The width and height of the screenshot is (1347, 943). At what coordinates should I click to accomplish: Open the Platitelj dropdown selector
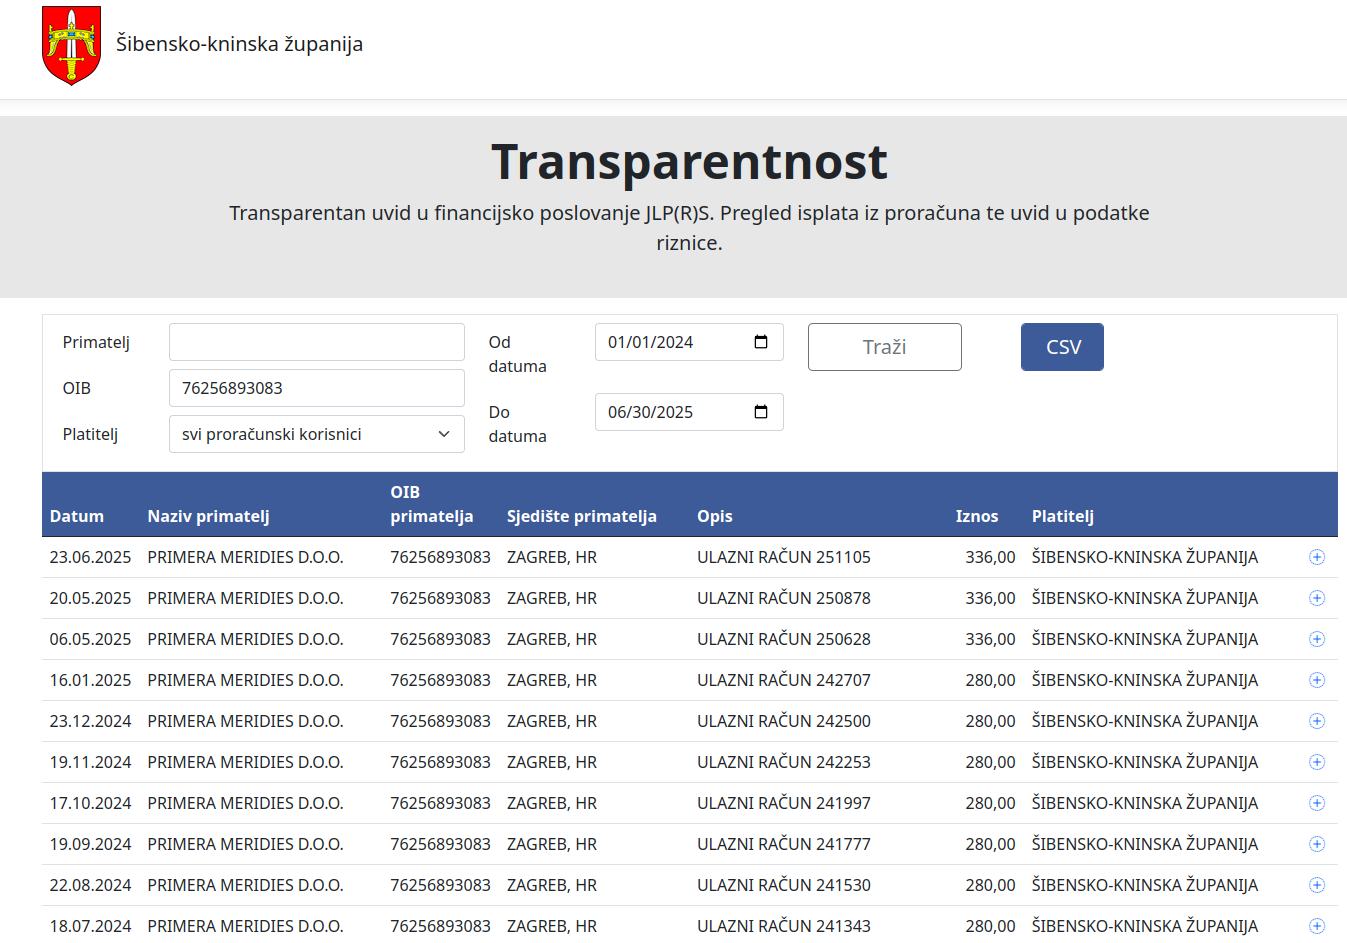pyautogui.click(x=316, y=434)
